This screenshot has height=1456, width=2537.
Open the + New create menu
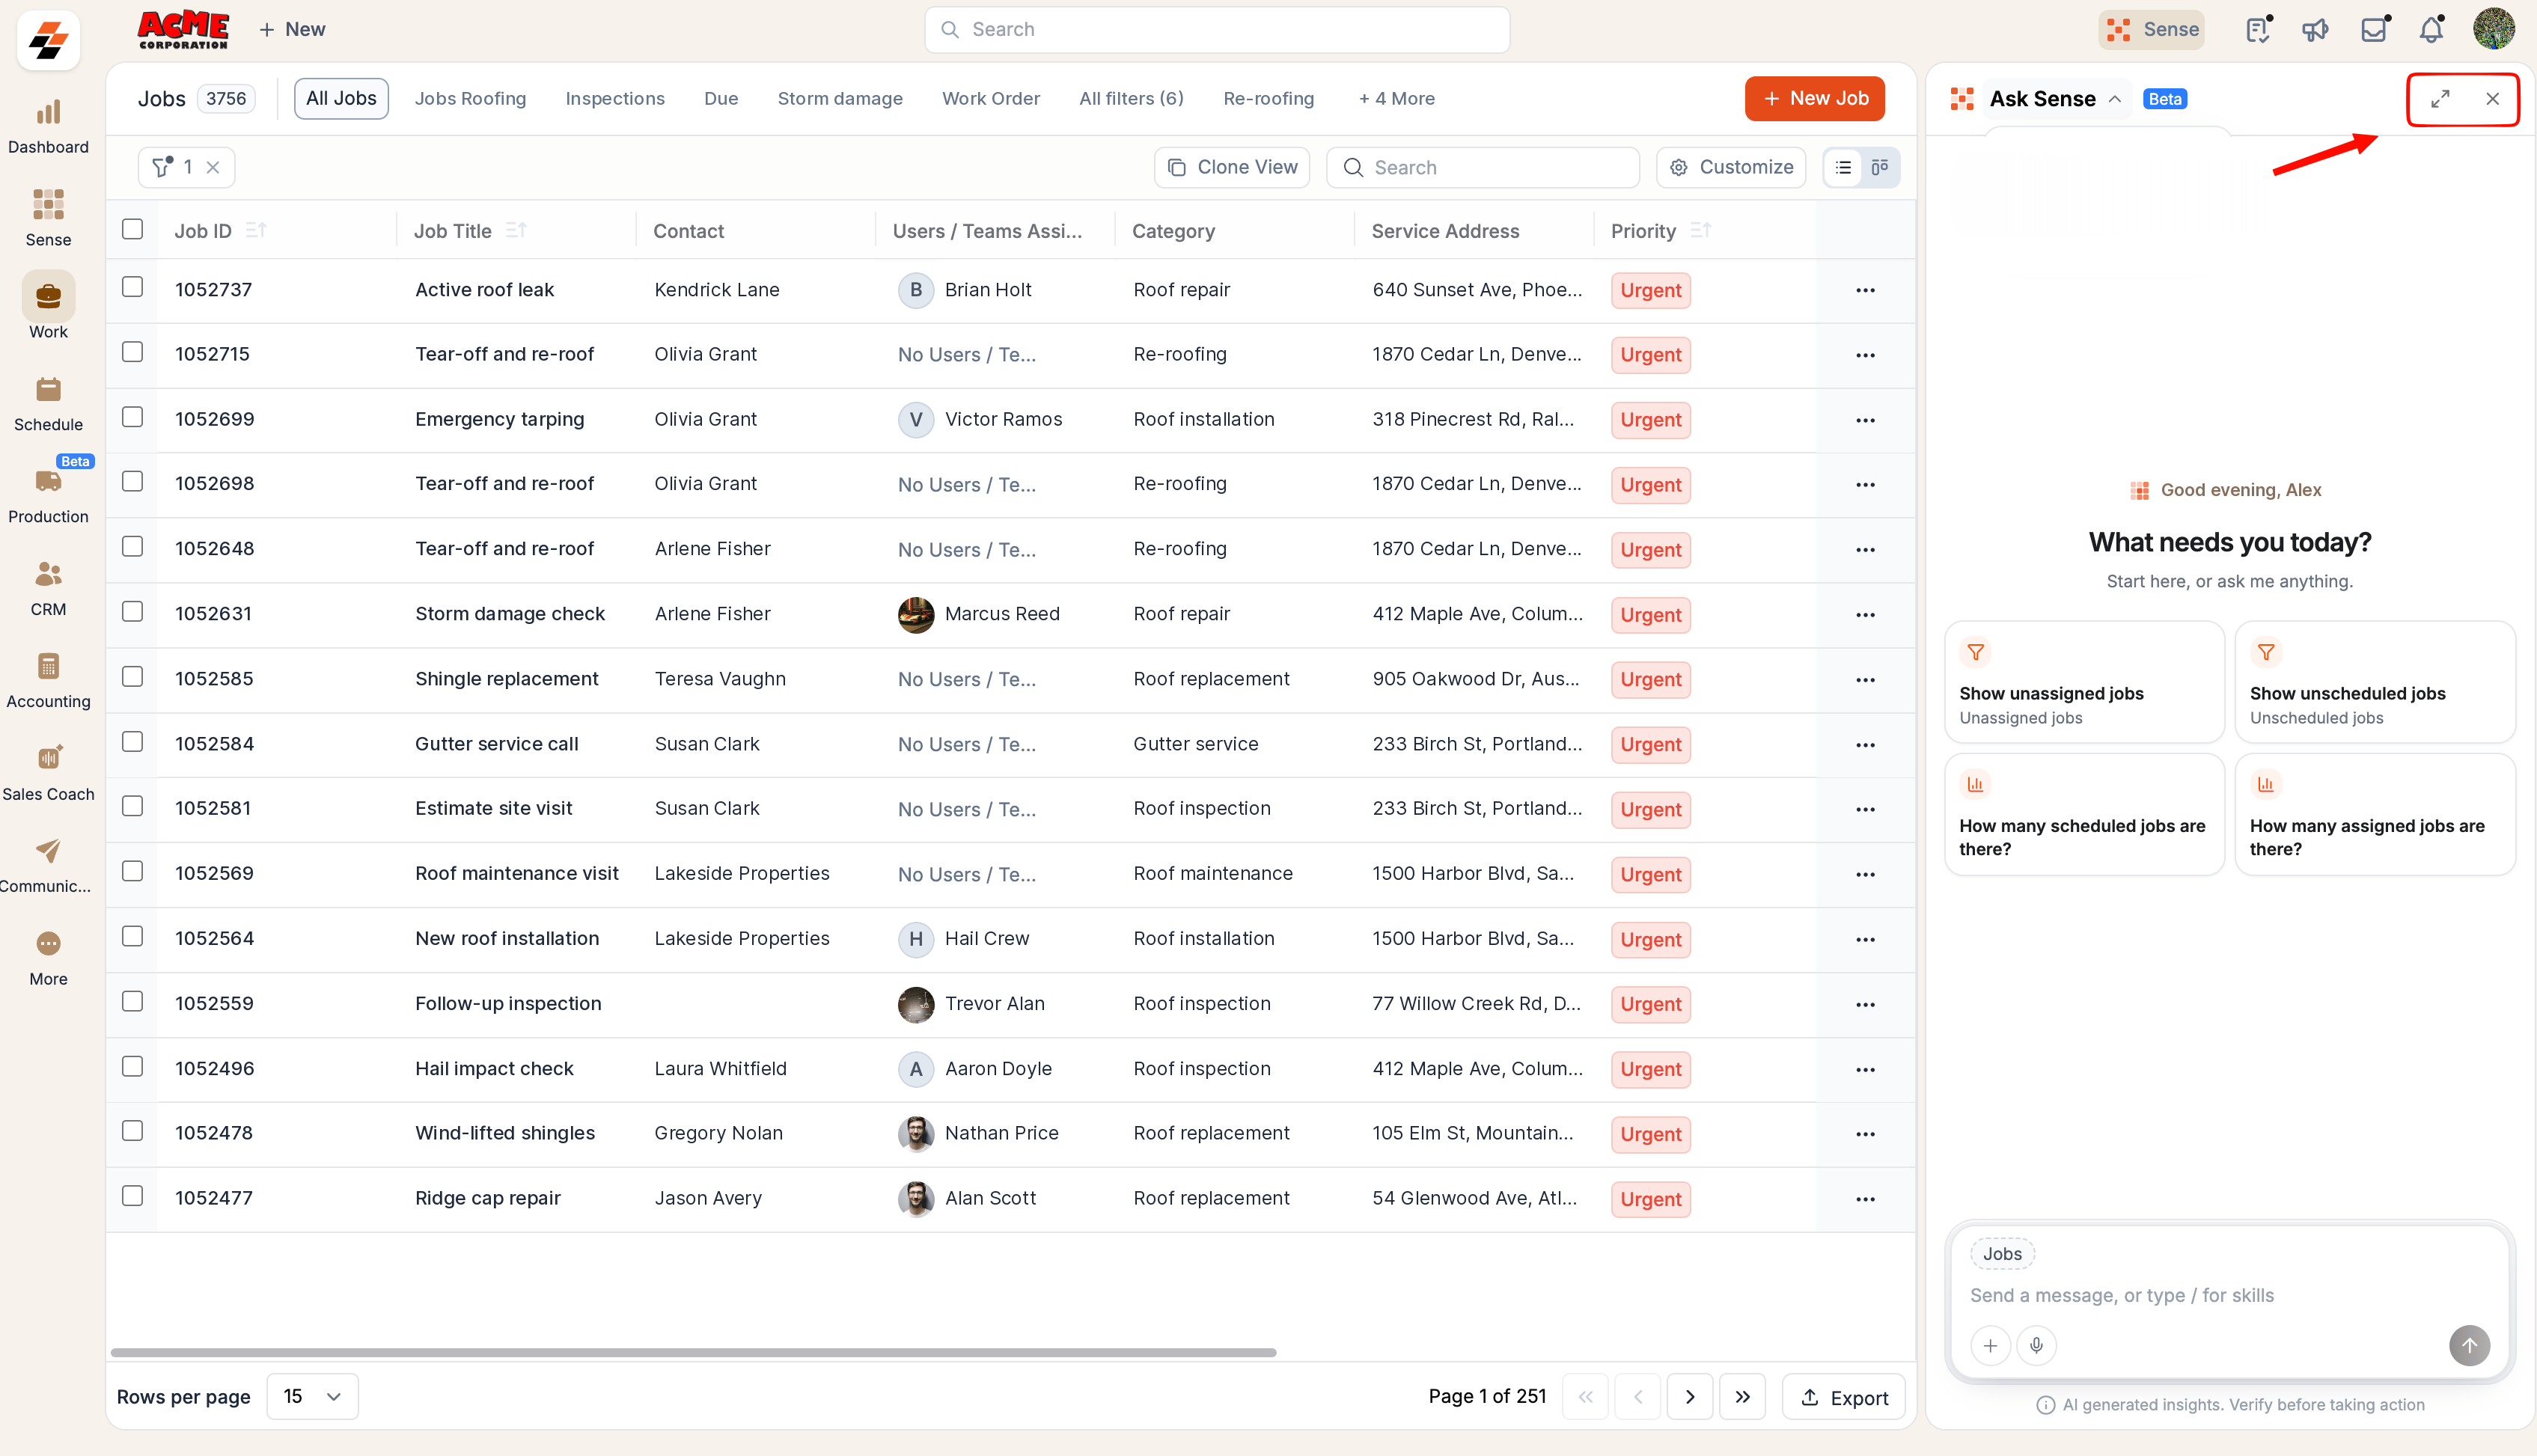click(292, 30)
